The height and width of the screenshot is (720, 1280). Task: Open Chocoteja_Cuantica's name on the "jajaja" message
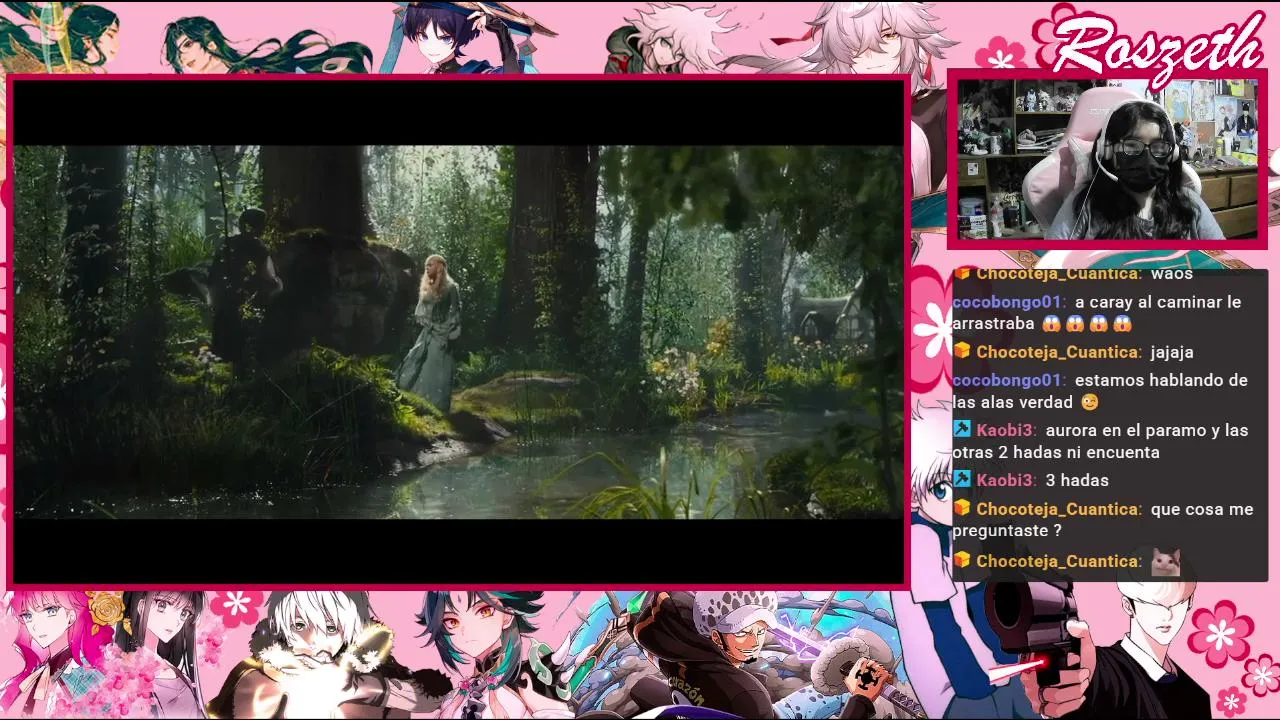coord(1057,352)
